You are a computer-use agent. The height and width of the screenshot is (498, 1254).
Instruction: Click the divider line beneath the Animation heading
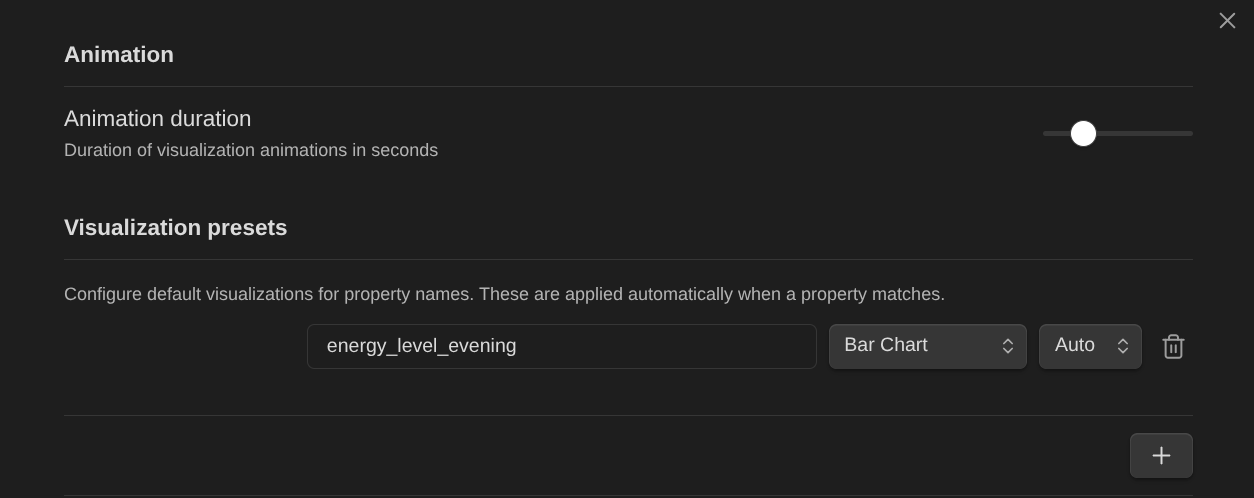[628, 87]
